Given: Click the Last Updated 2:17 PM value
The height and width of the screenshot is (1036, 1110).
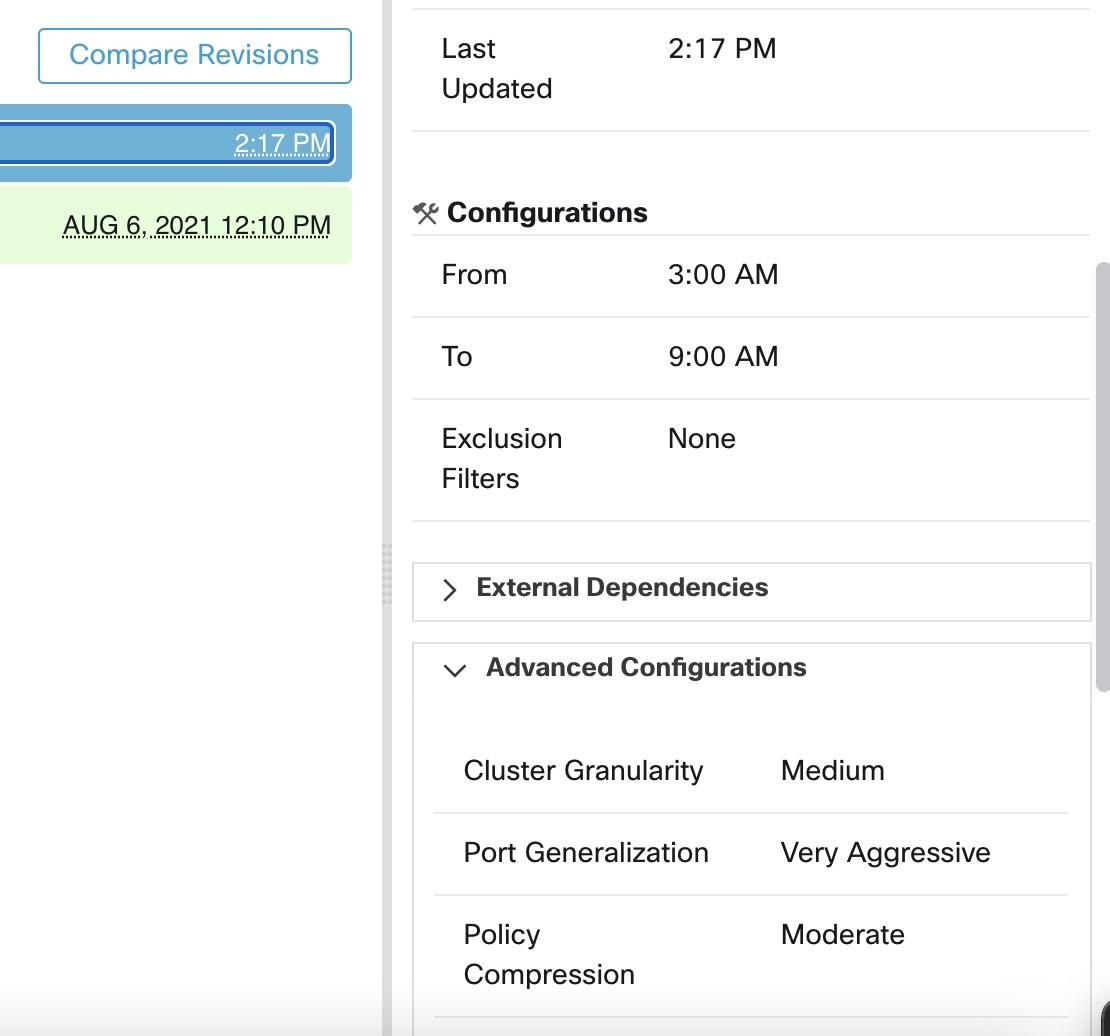Looking at the screenshot, I should (722, 49).
